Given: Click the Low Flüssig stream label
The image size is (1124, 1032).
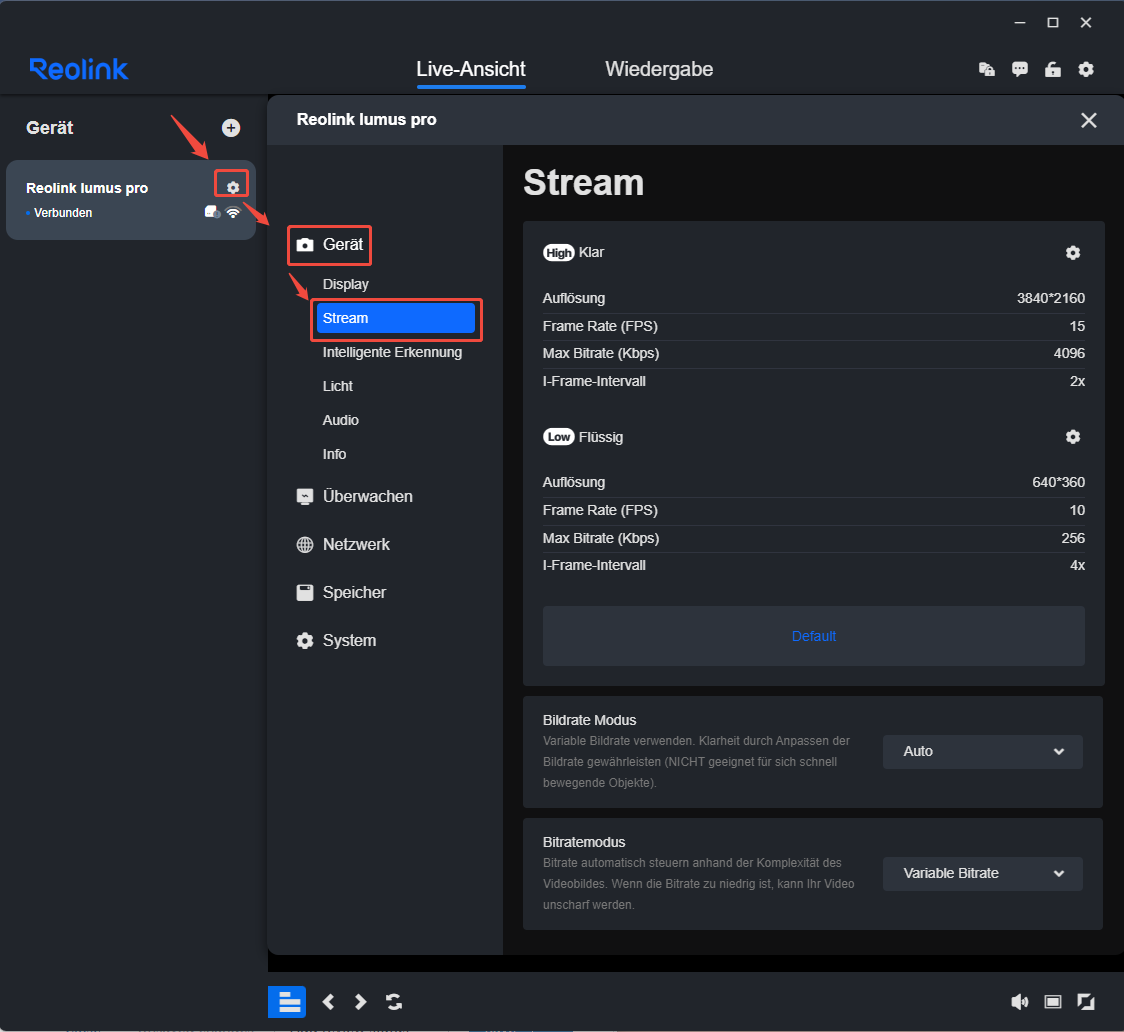Looking at the screenshot, I should coord(583,437).
